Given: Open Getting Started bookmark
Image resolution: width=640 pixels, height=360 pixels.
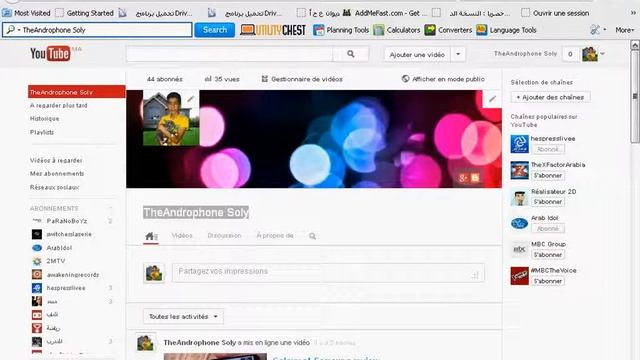Looking at the screenshot, I should point(84,13).
